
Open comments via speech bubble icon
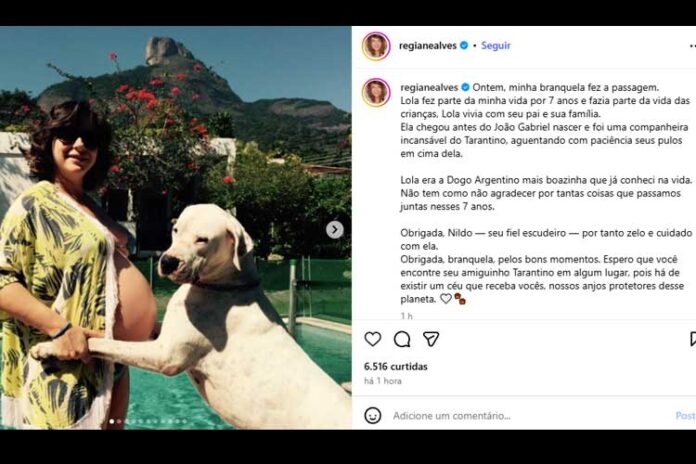coord(402,340)
